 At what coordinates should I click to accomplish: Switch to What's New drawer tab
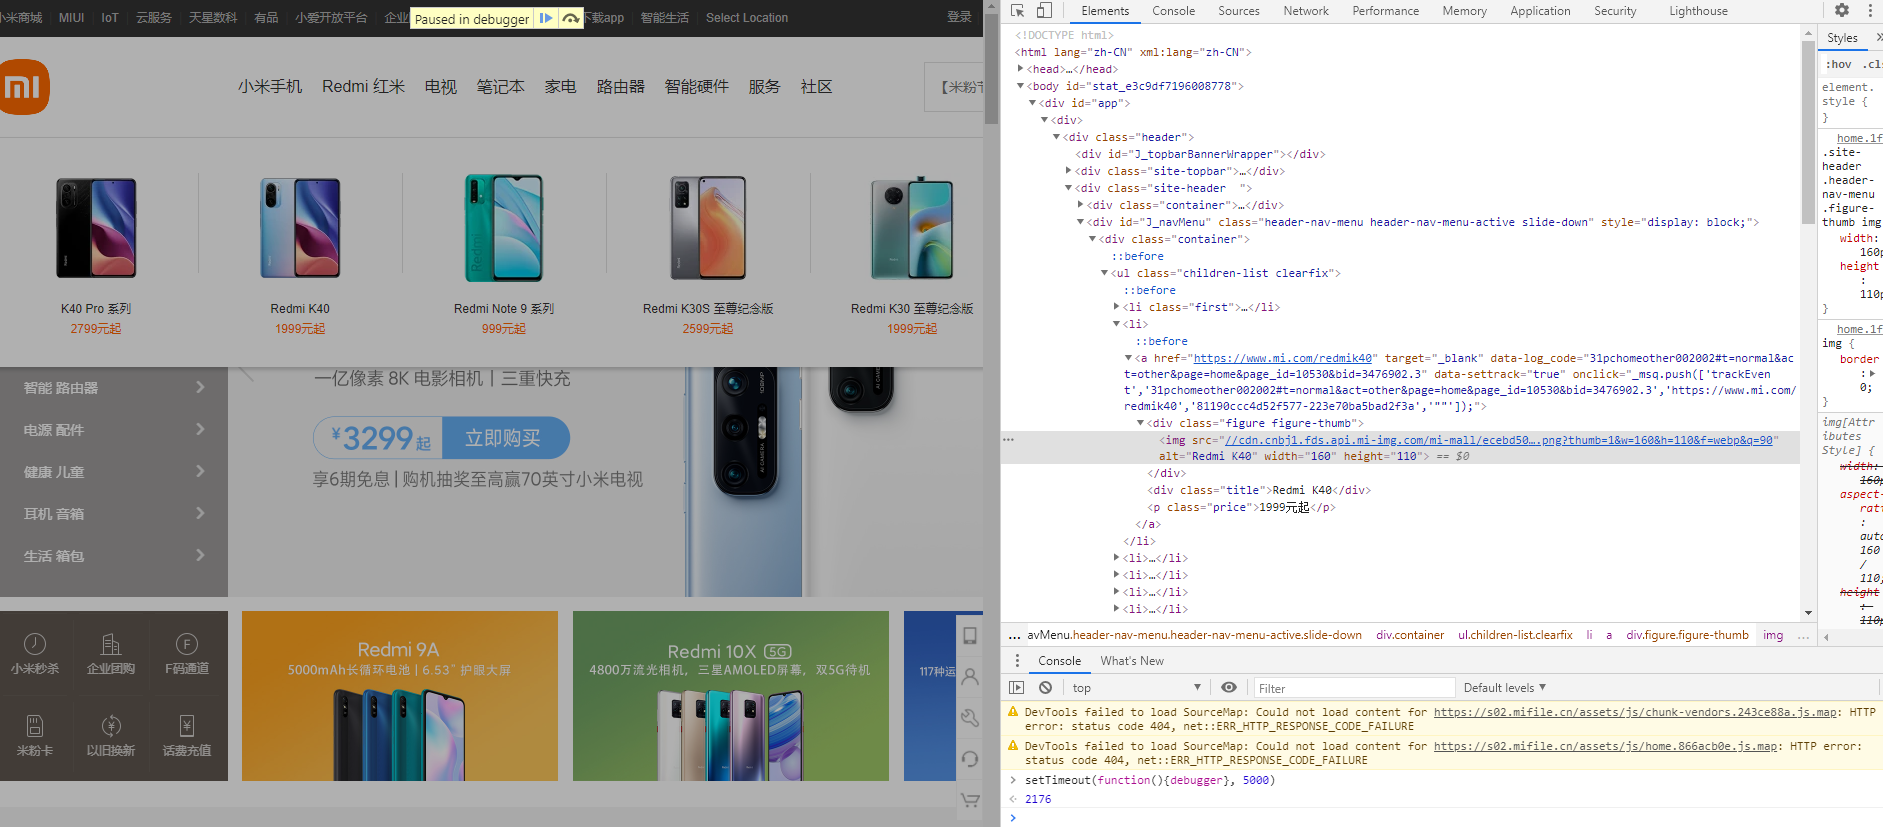click(x=1132, y=661)
